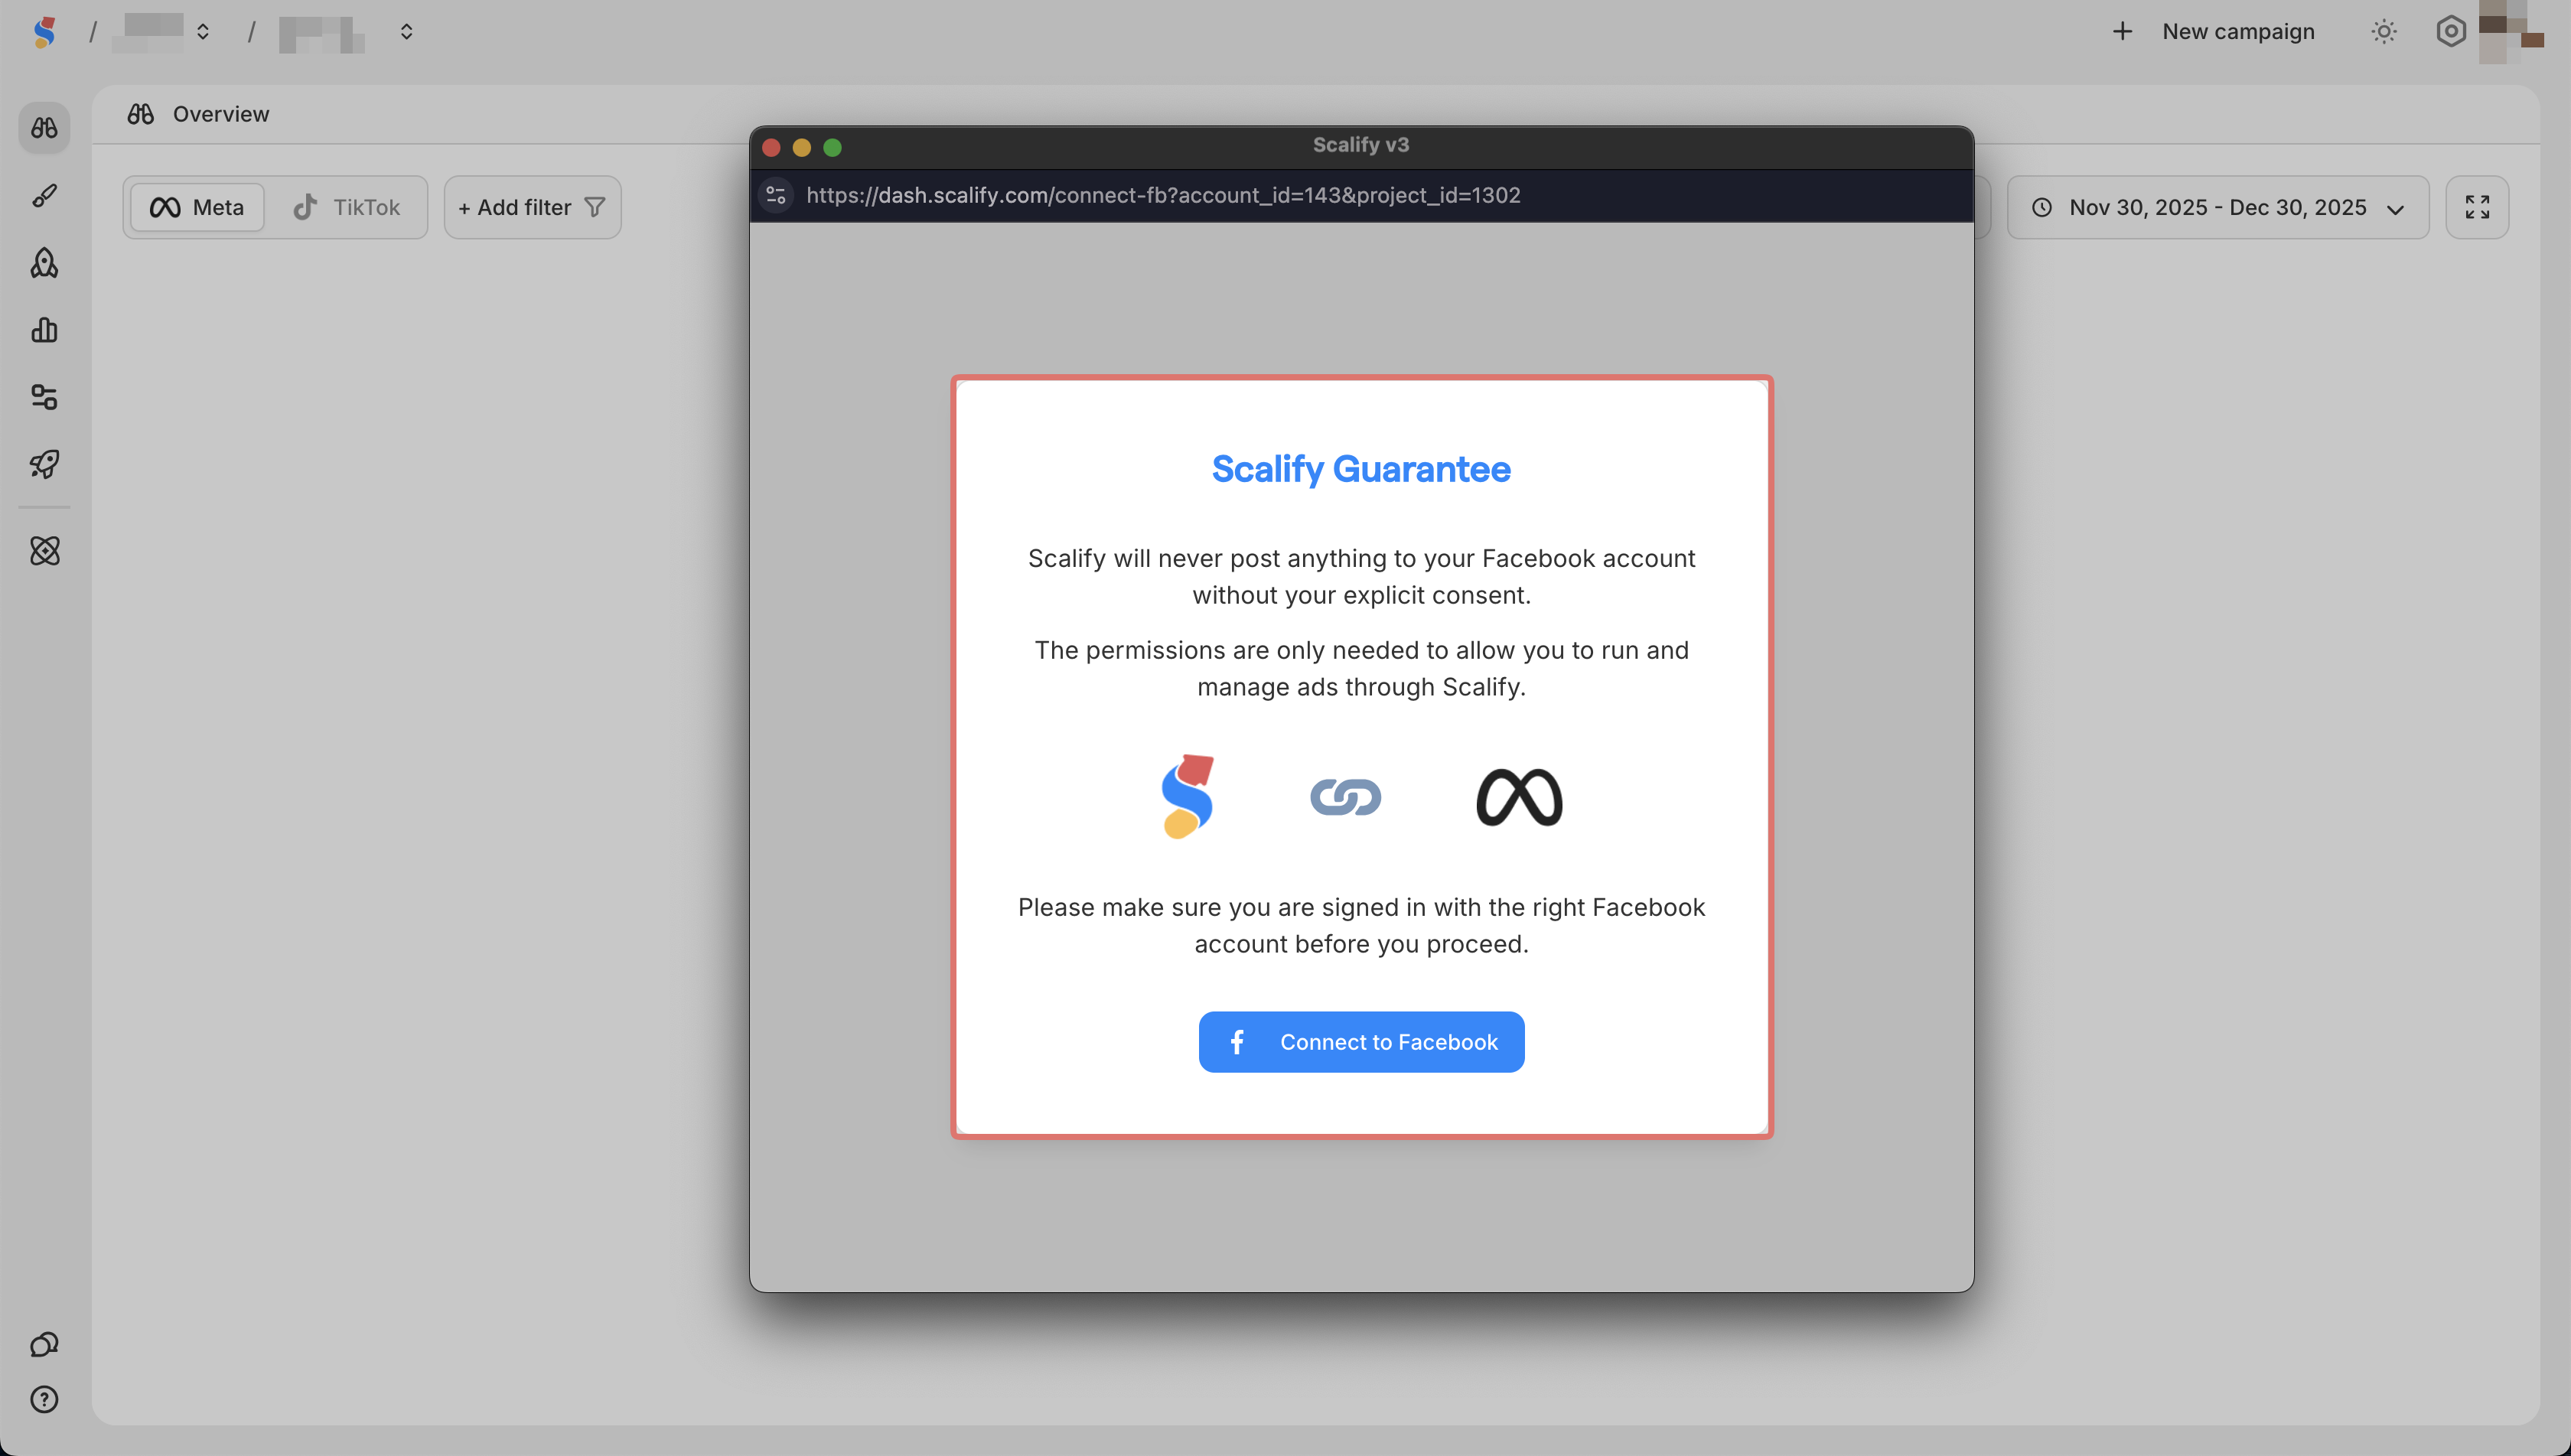
Task: Click the rocket launch sidebar icon
Action: (44, 464)
